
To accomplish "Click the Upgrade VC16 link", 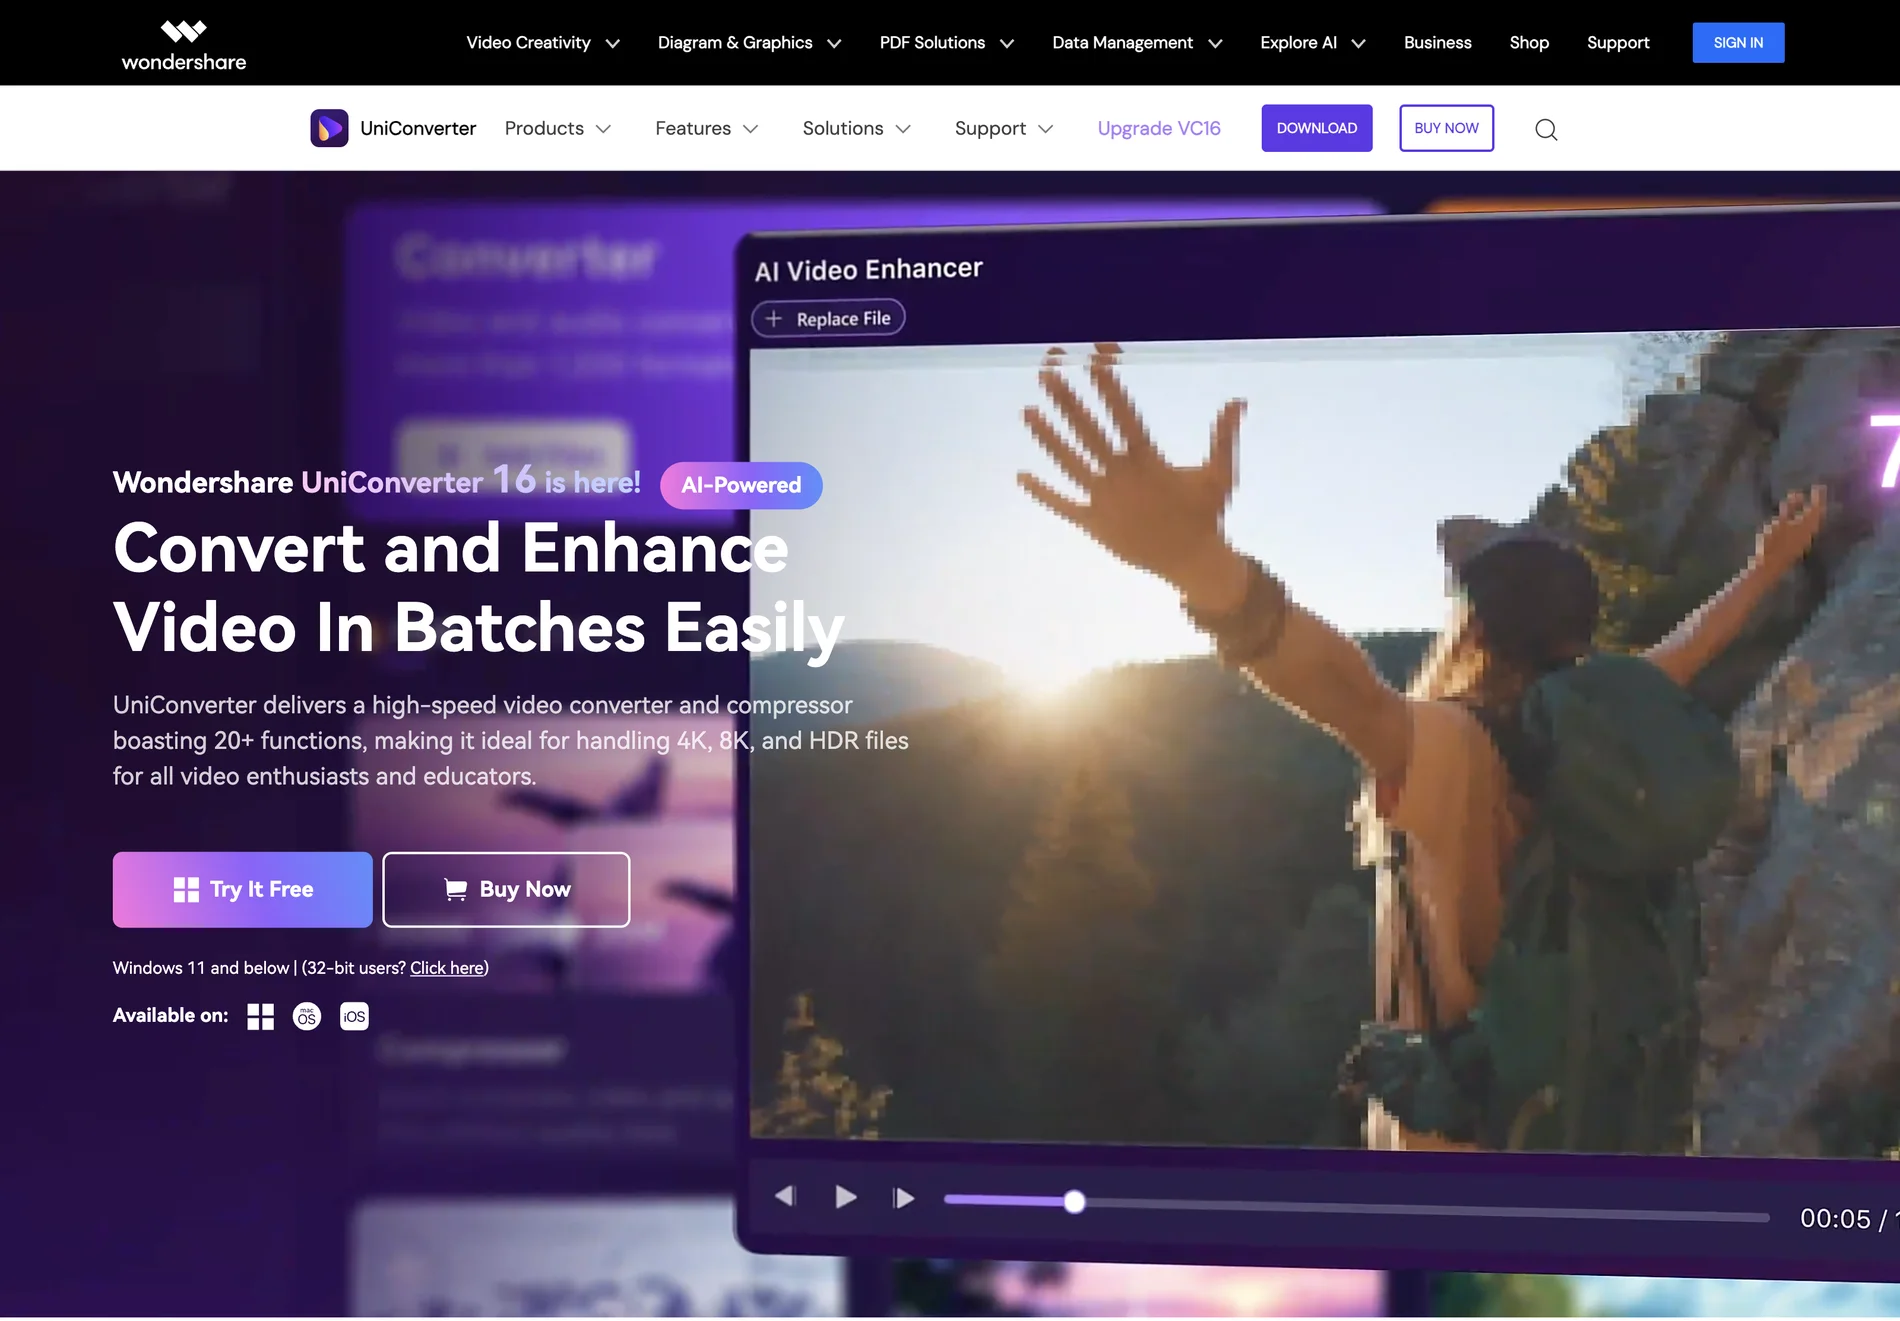I will click(x=1159, y=128).
